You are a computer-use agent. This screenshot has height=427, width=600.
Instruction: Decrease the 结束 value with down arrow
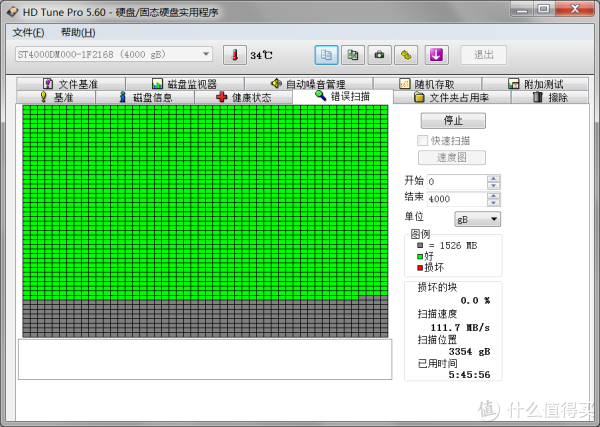click(x=494, y=203)
